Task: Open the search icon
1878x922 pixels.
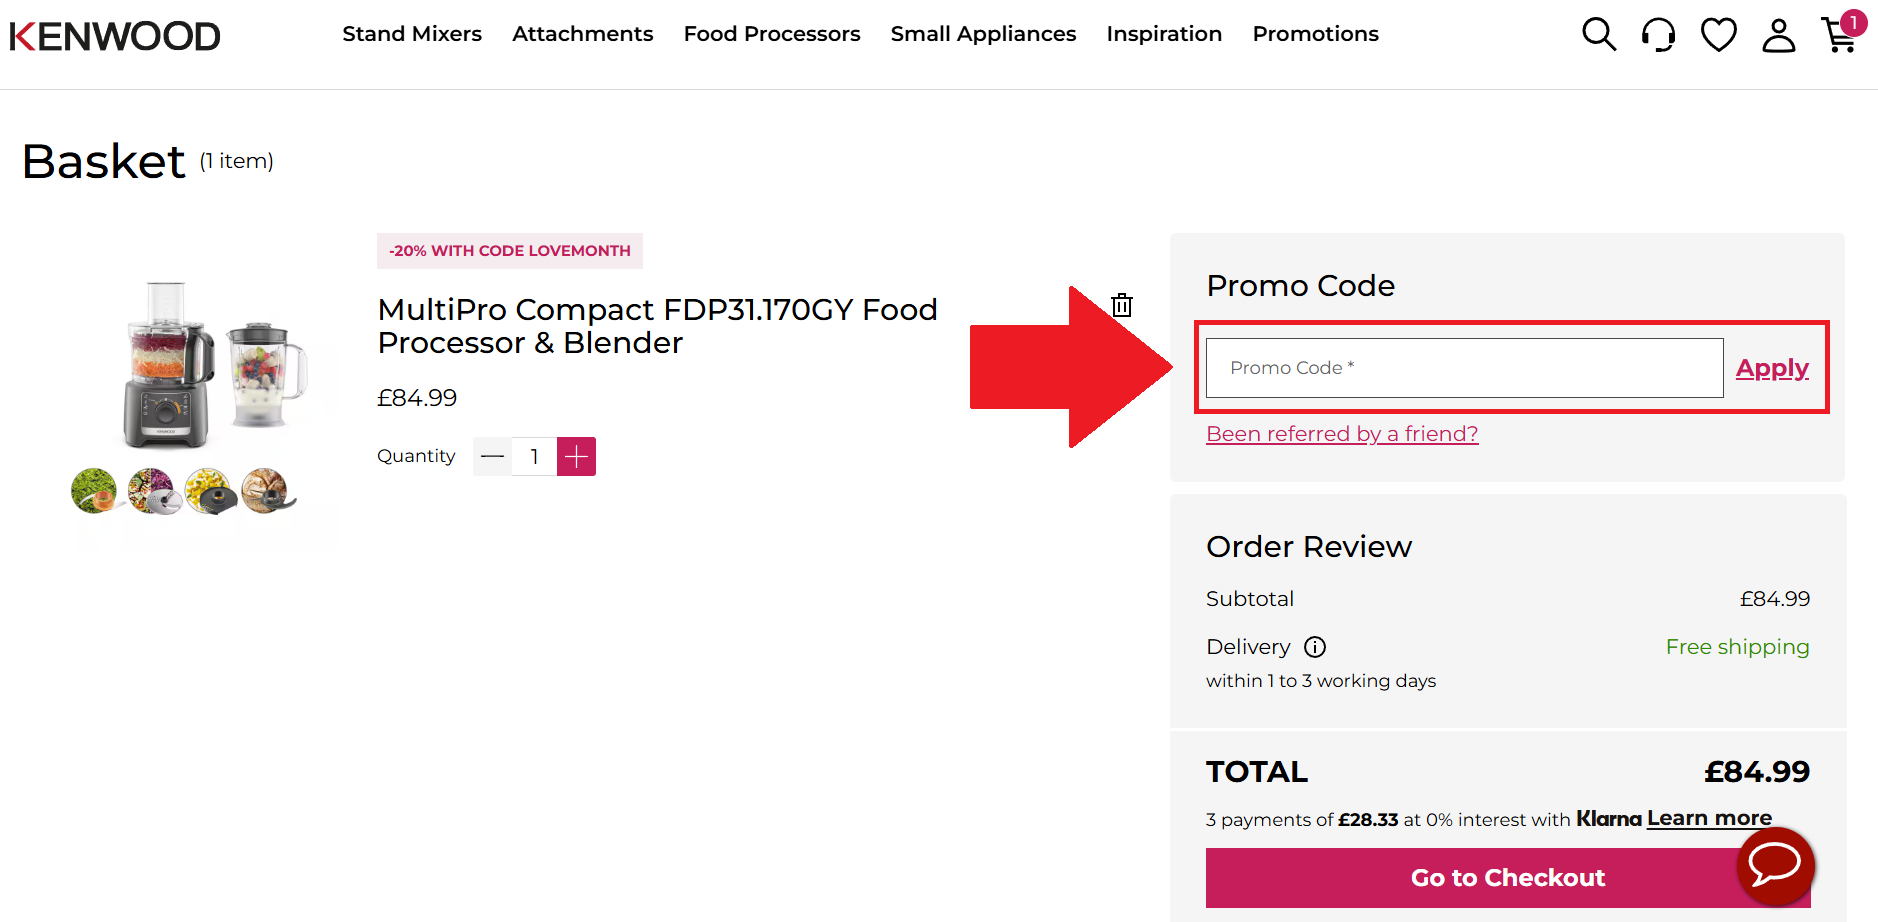Action: [x=1598, y=34]
